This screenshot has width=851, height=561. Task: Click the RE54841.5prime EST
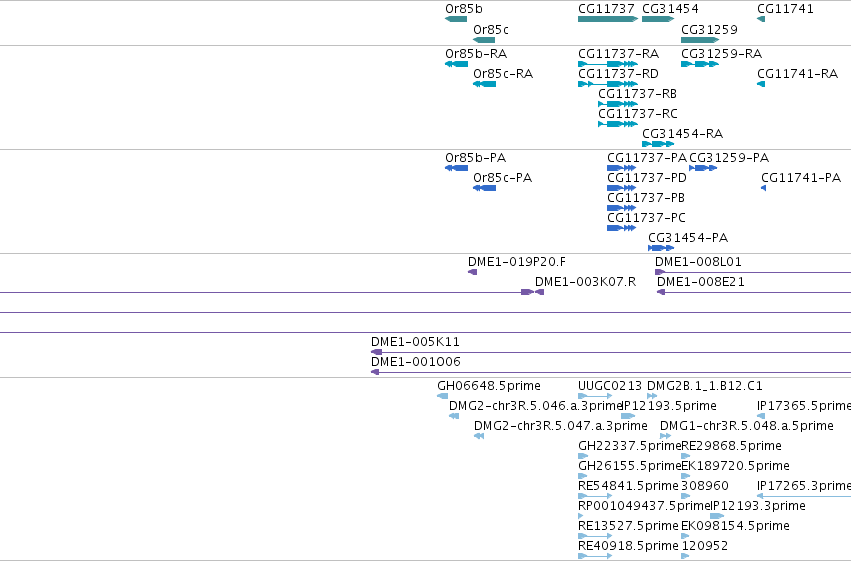pos(595,496)
